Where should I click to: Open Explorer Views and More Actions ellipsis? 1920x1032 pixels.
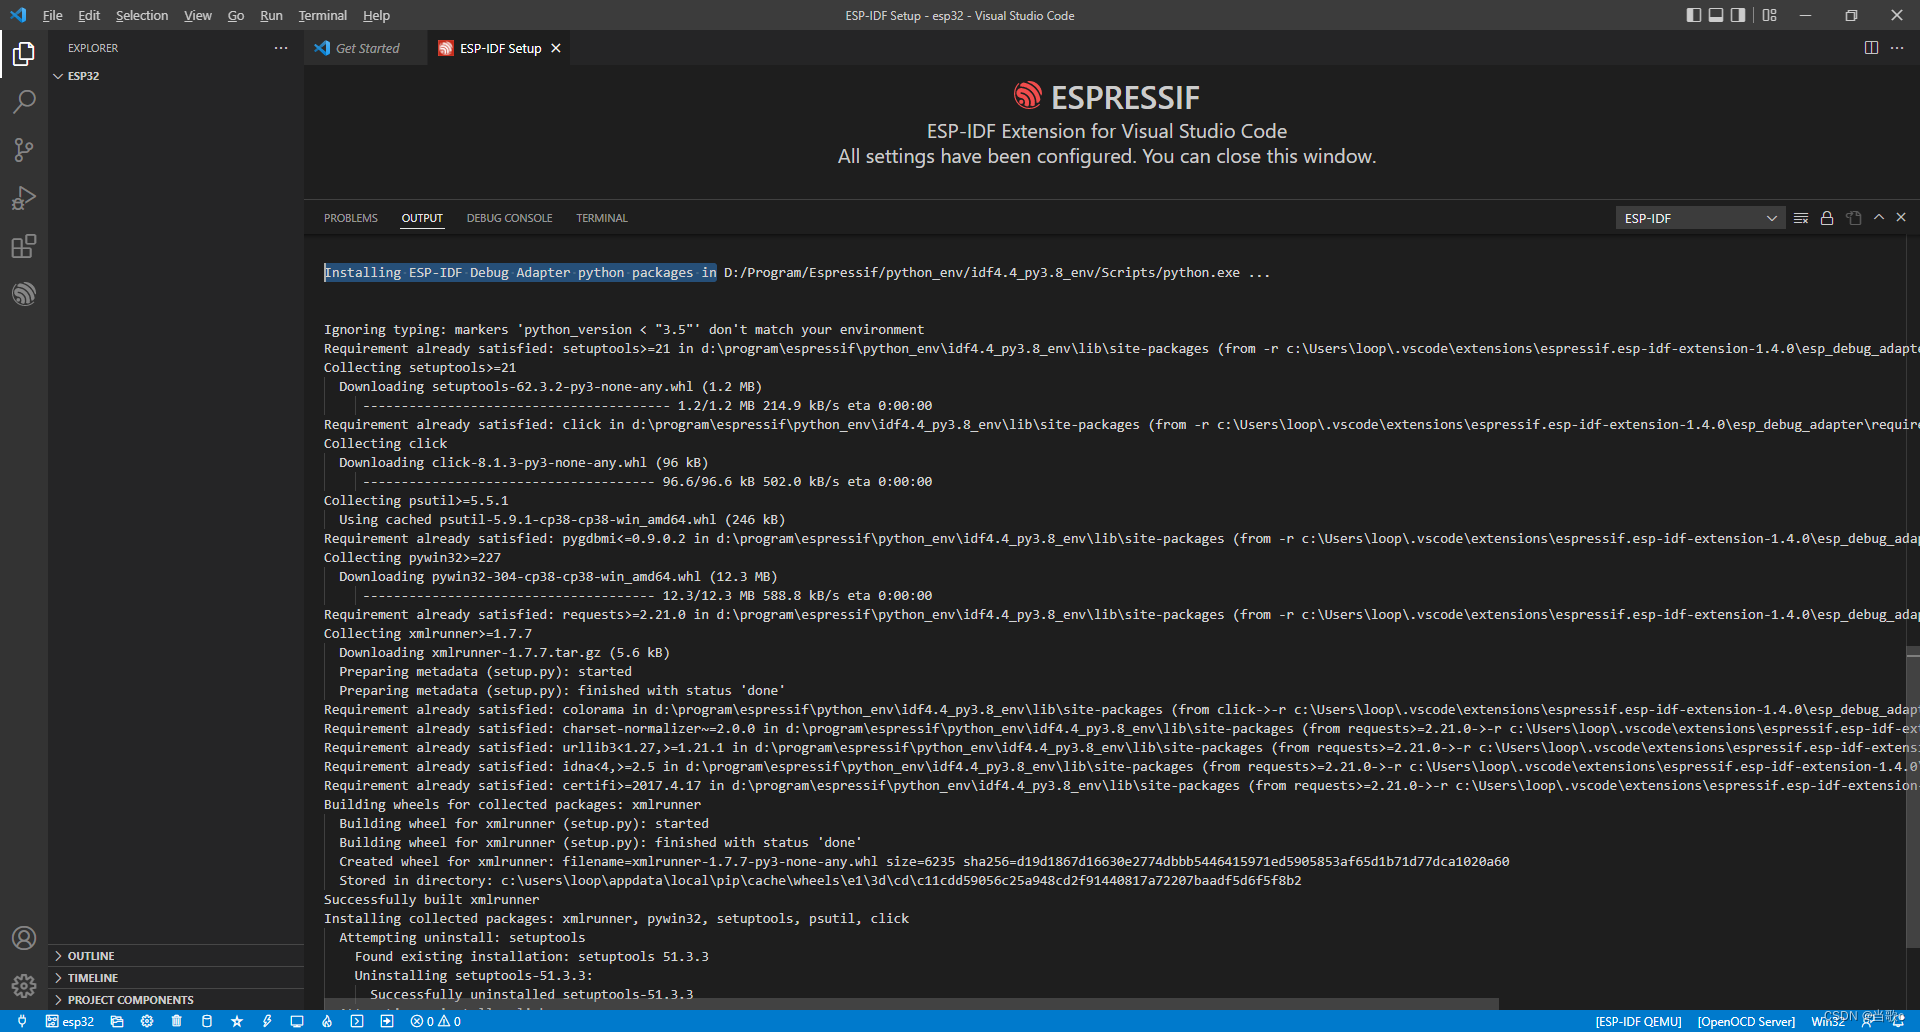281,48
